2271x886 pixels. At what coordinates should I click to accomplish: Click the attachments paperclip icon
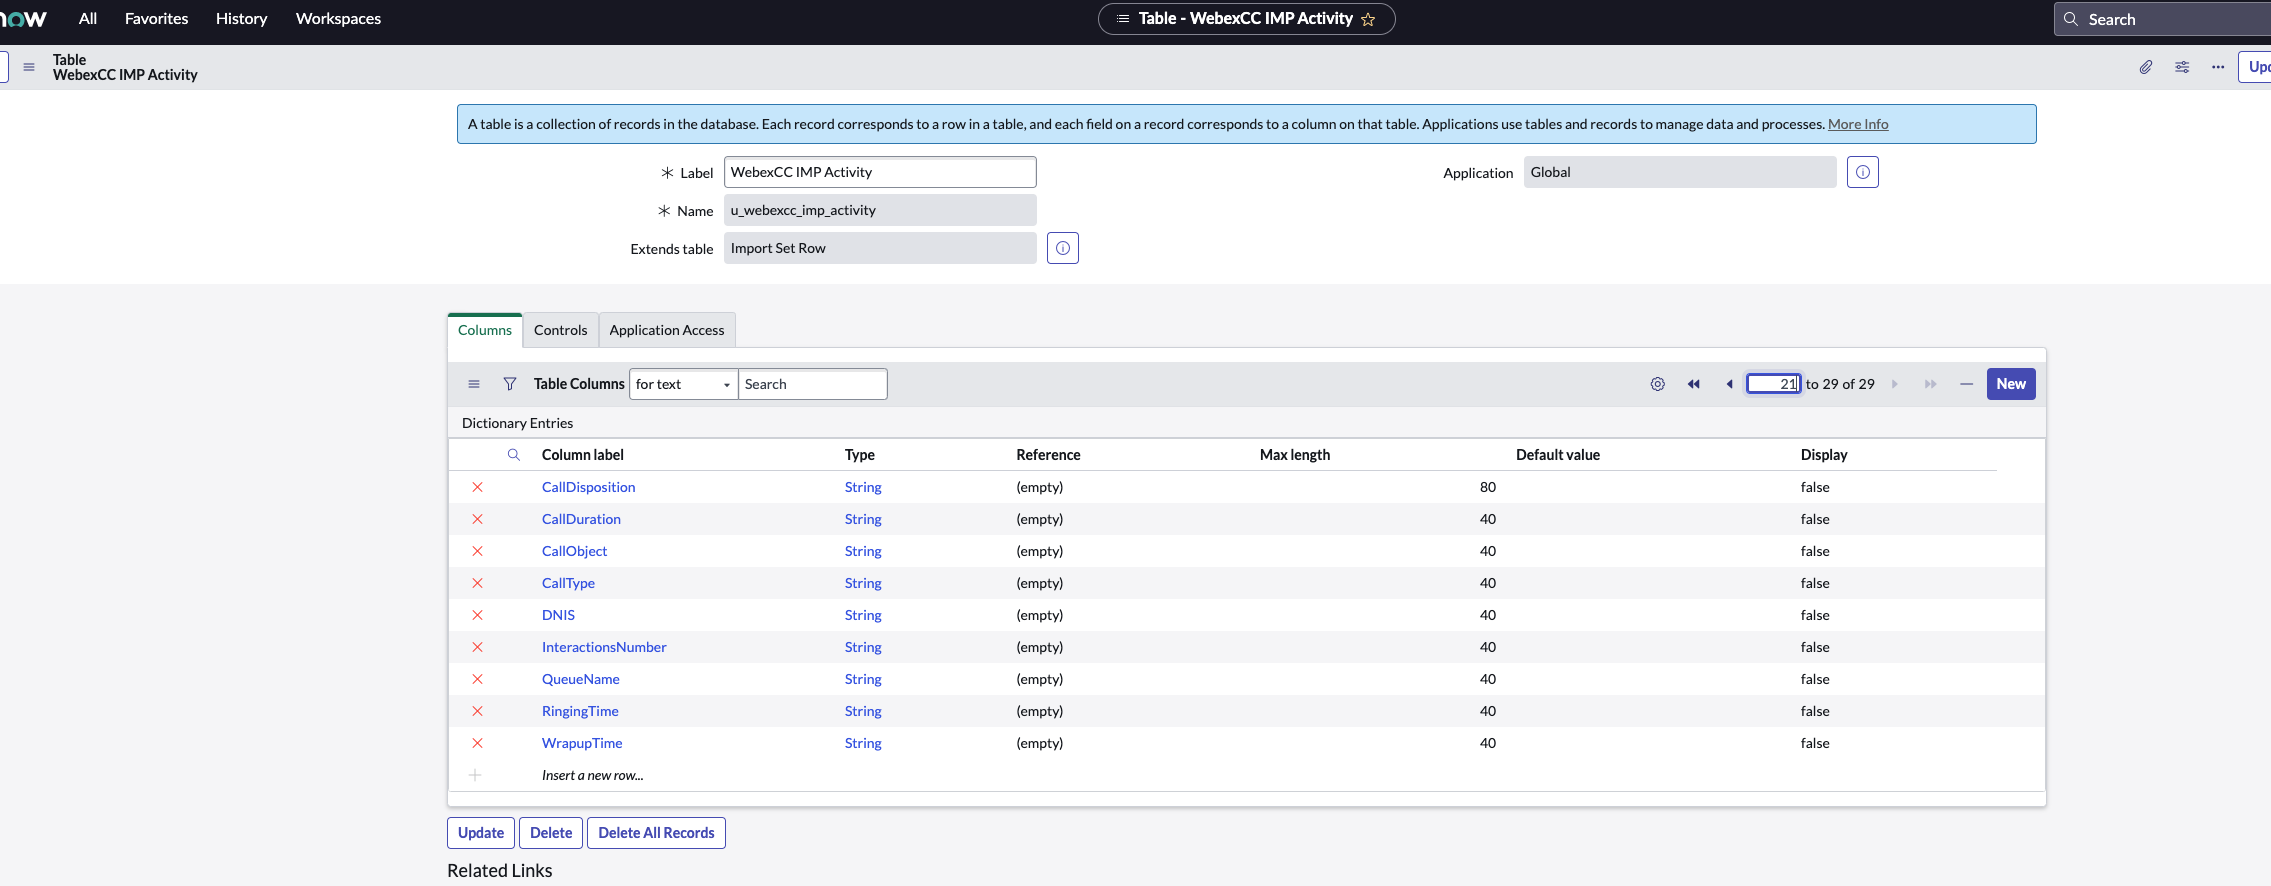tap(2146, 67)
